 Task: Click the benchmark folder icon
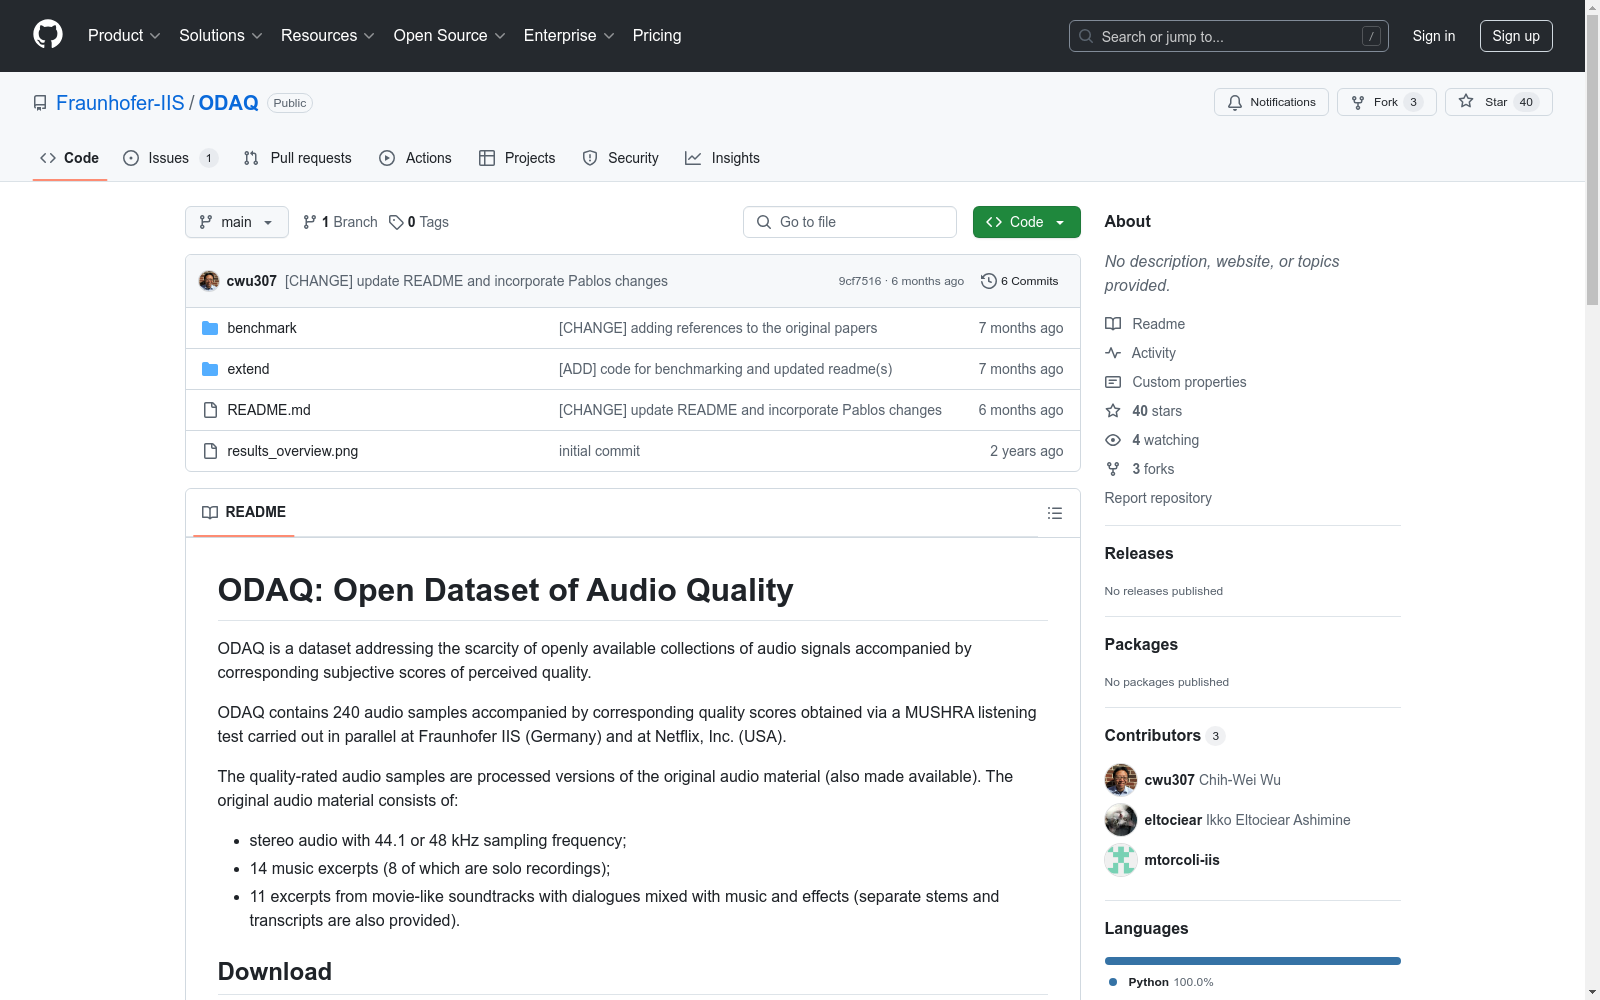point(210,328)
